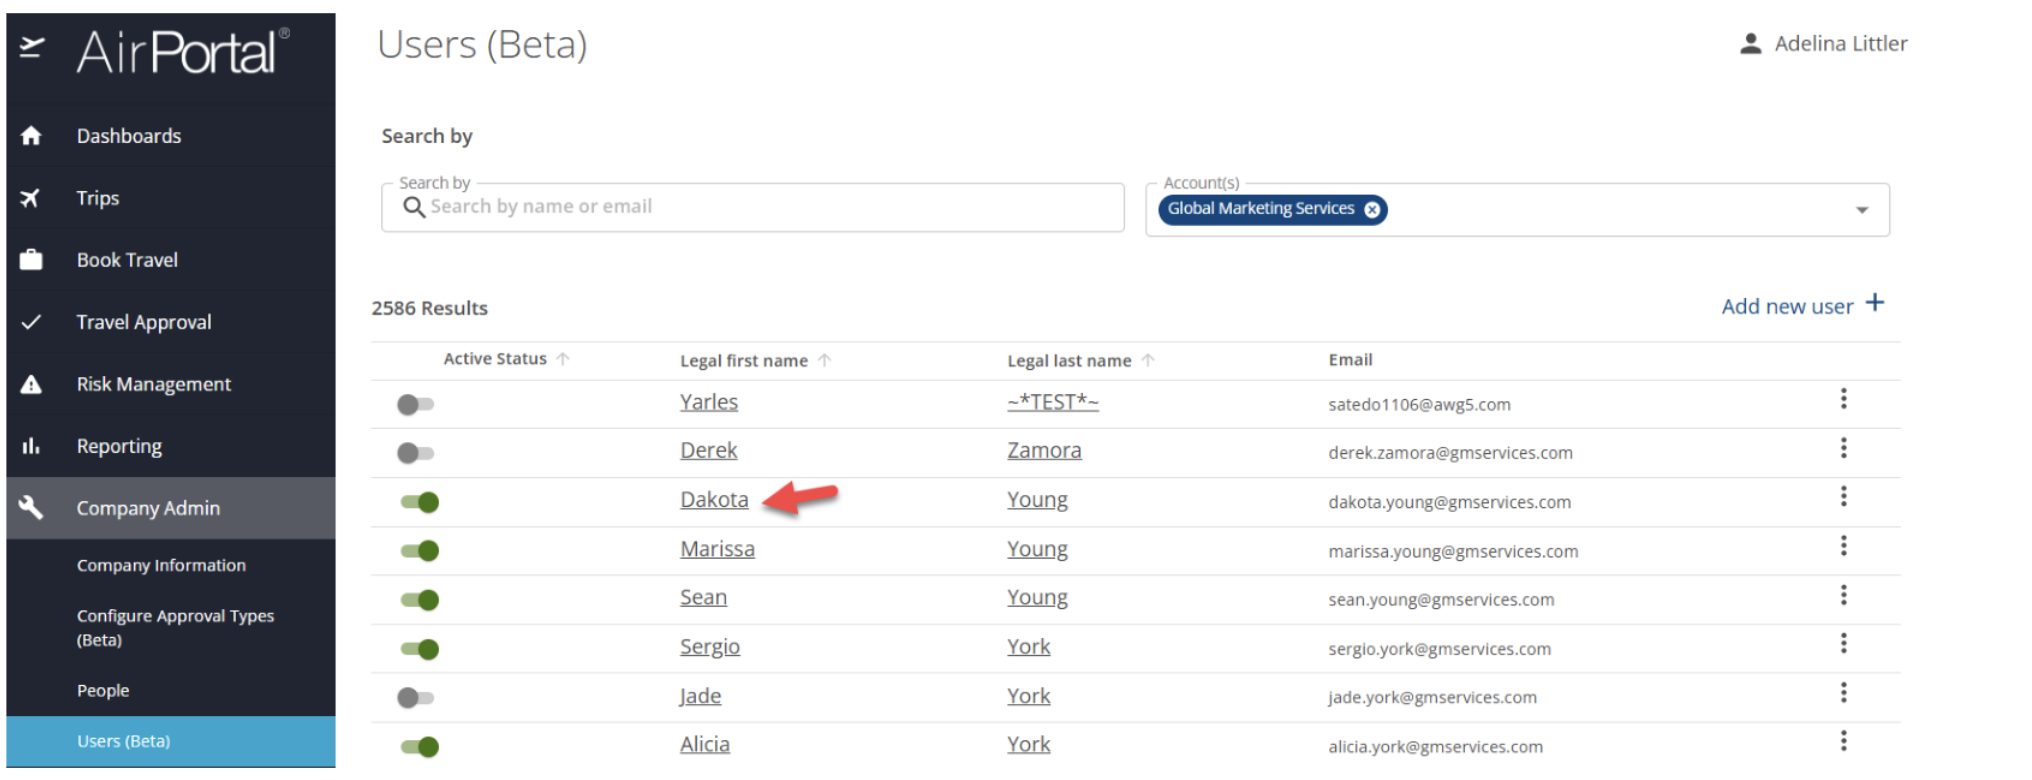This screenshot has height=780, width=2032.
Task: Deactivate the Marissa Young toggle
Action: point(420,551)
